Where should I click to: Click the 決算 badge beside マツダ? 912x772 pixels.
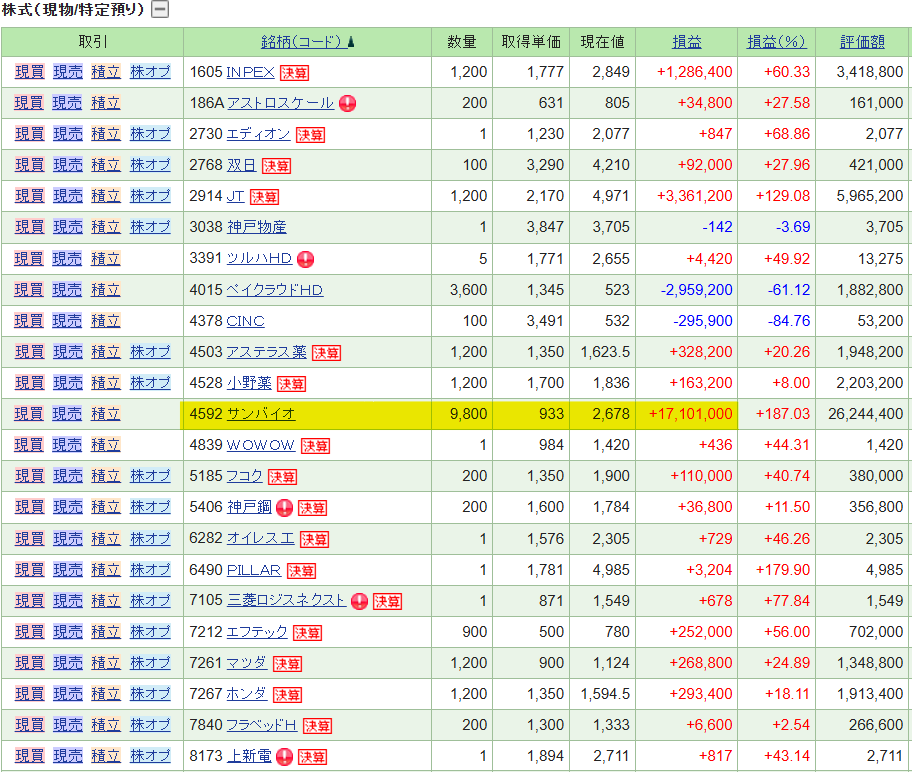pos(287,664)
